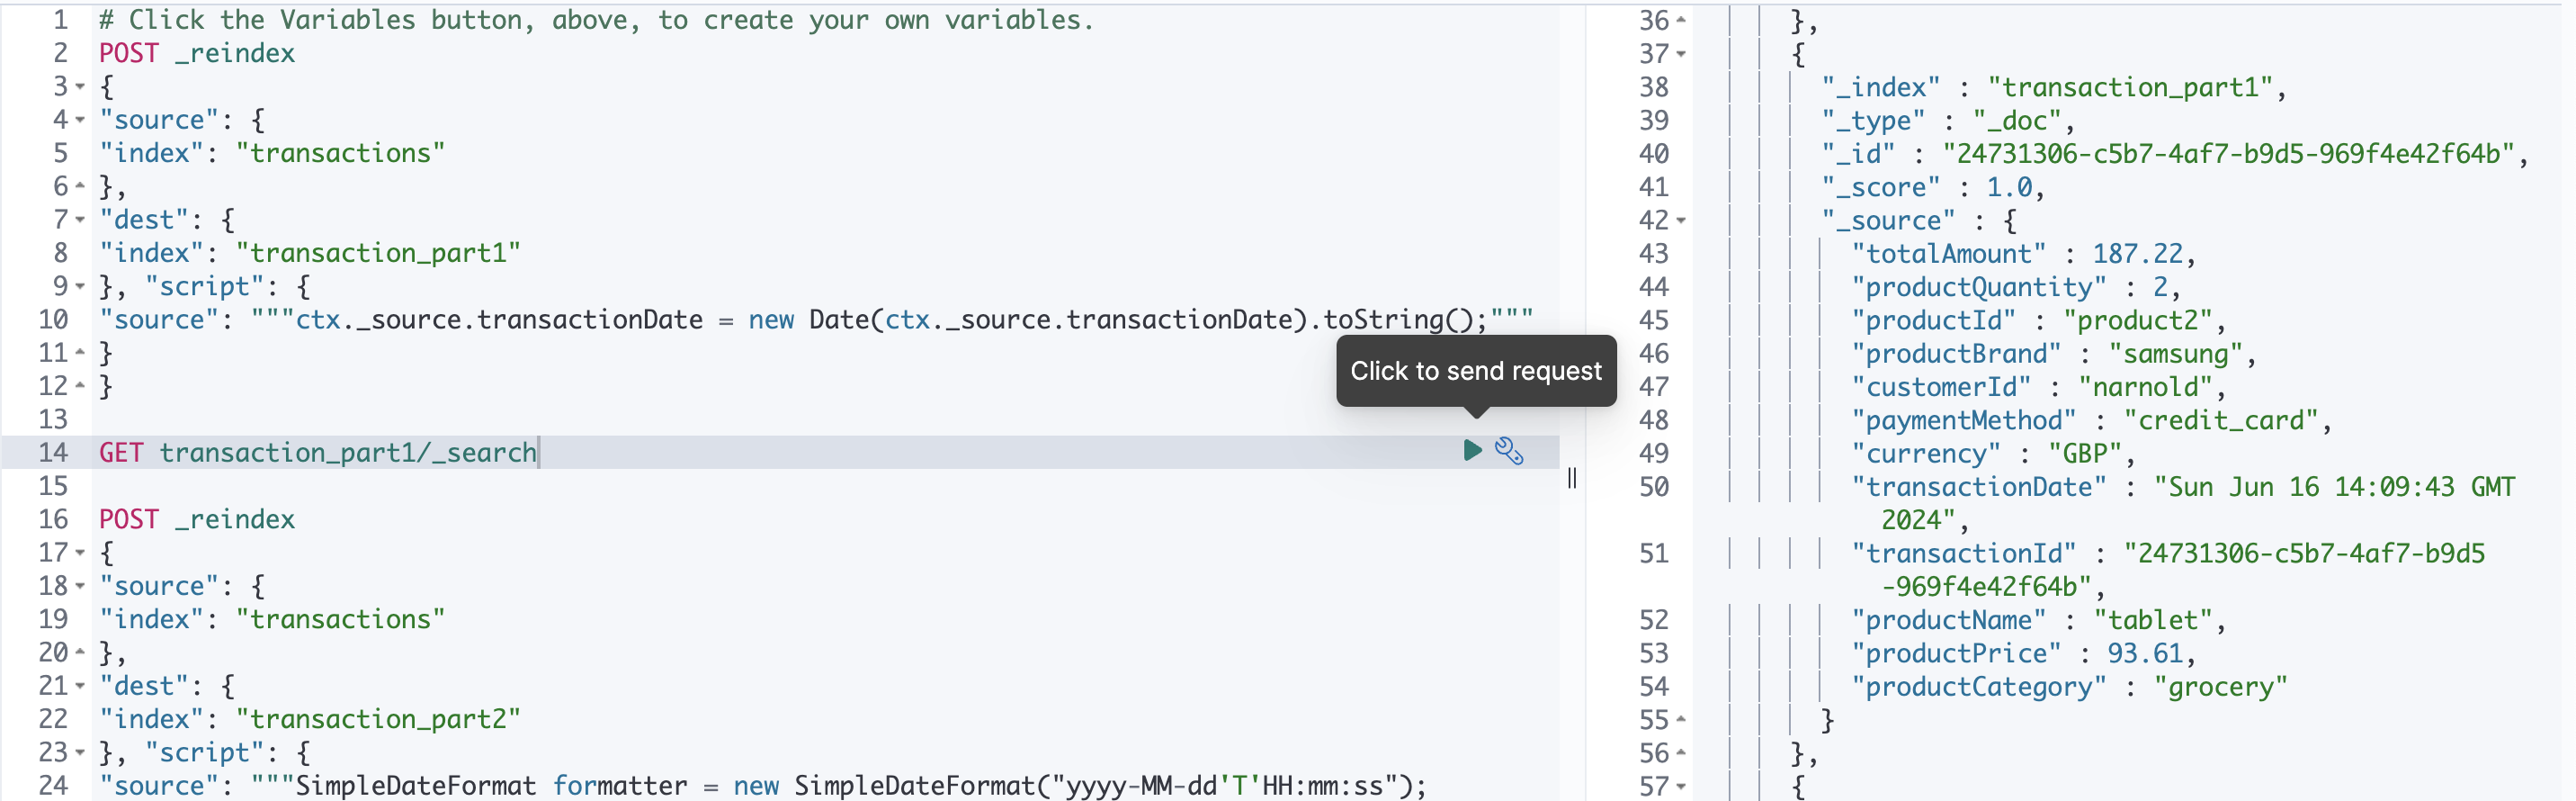Open the wrench actions menu icon
The height and width of the screenshot is (801, 2576).
click(x=1509, y=452)
